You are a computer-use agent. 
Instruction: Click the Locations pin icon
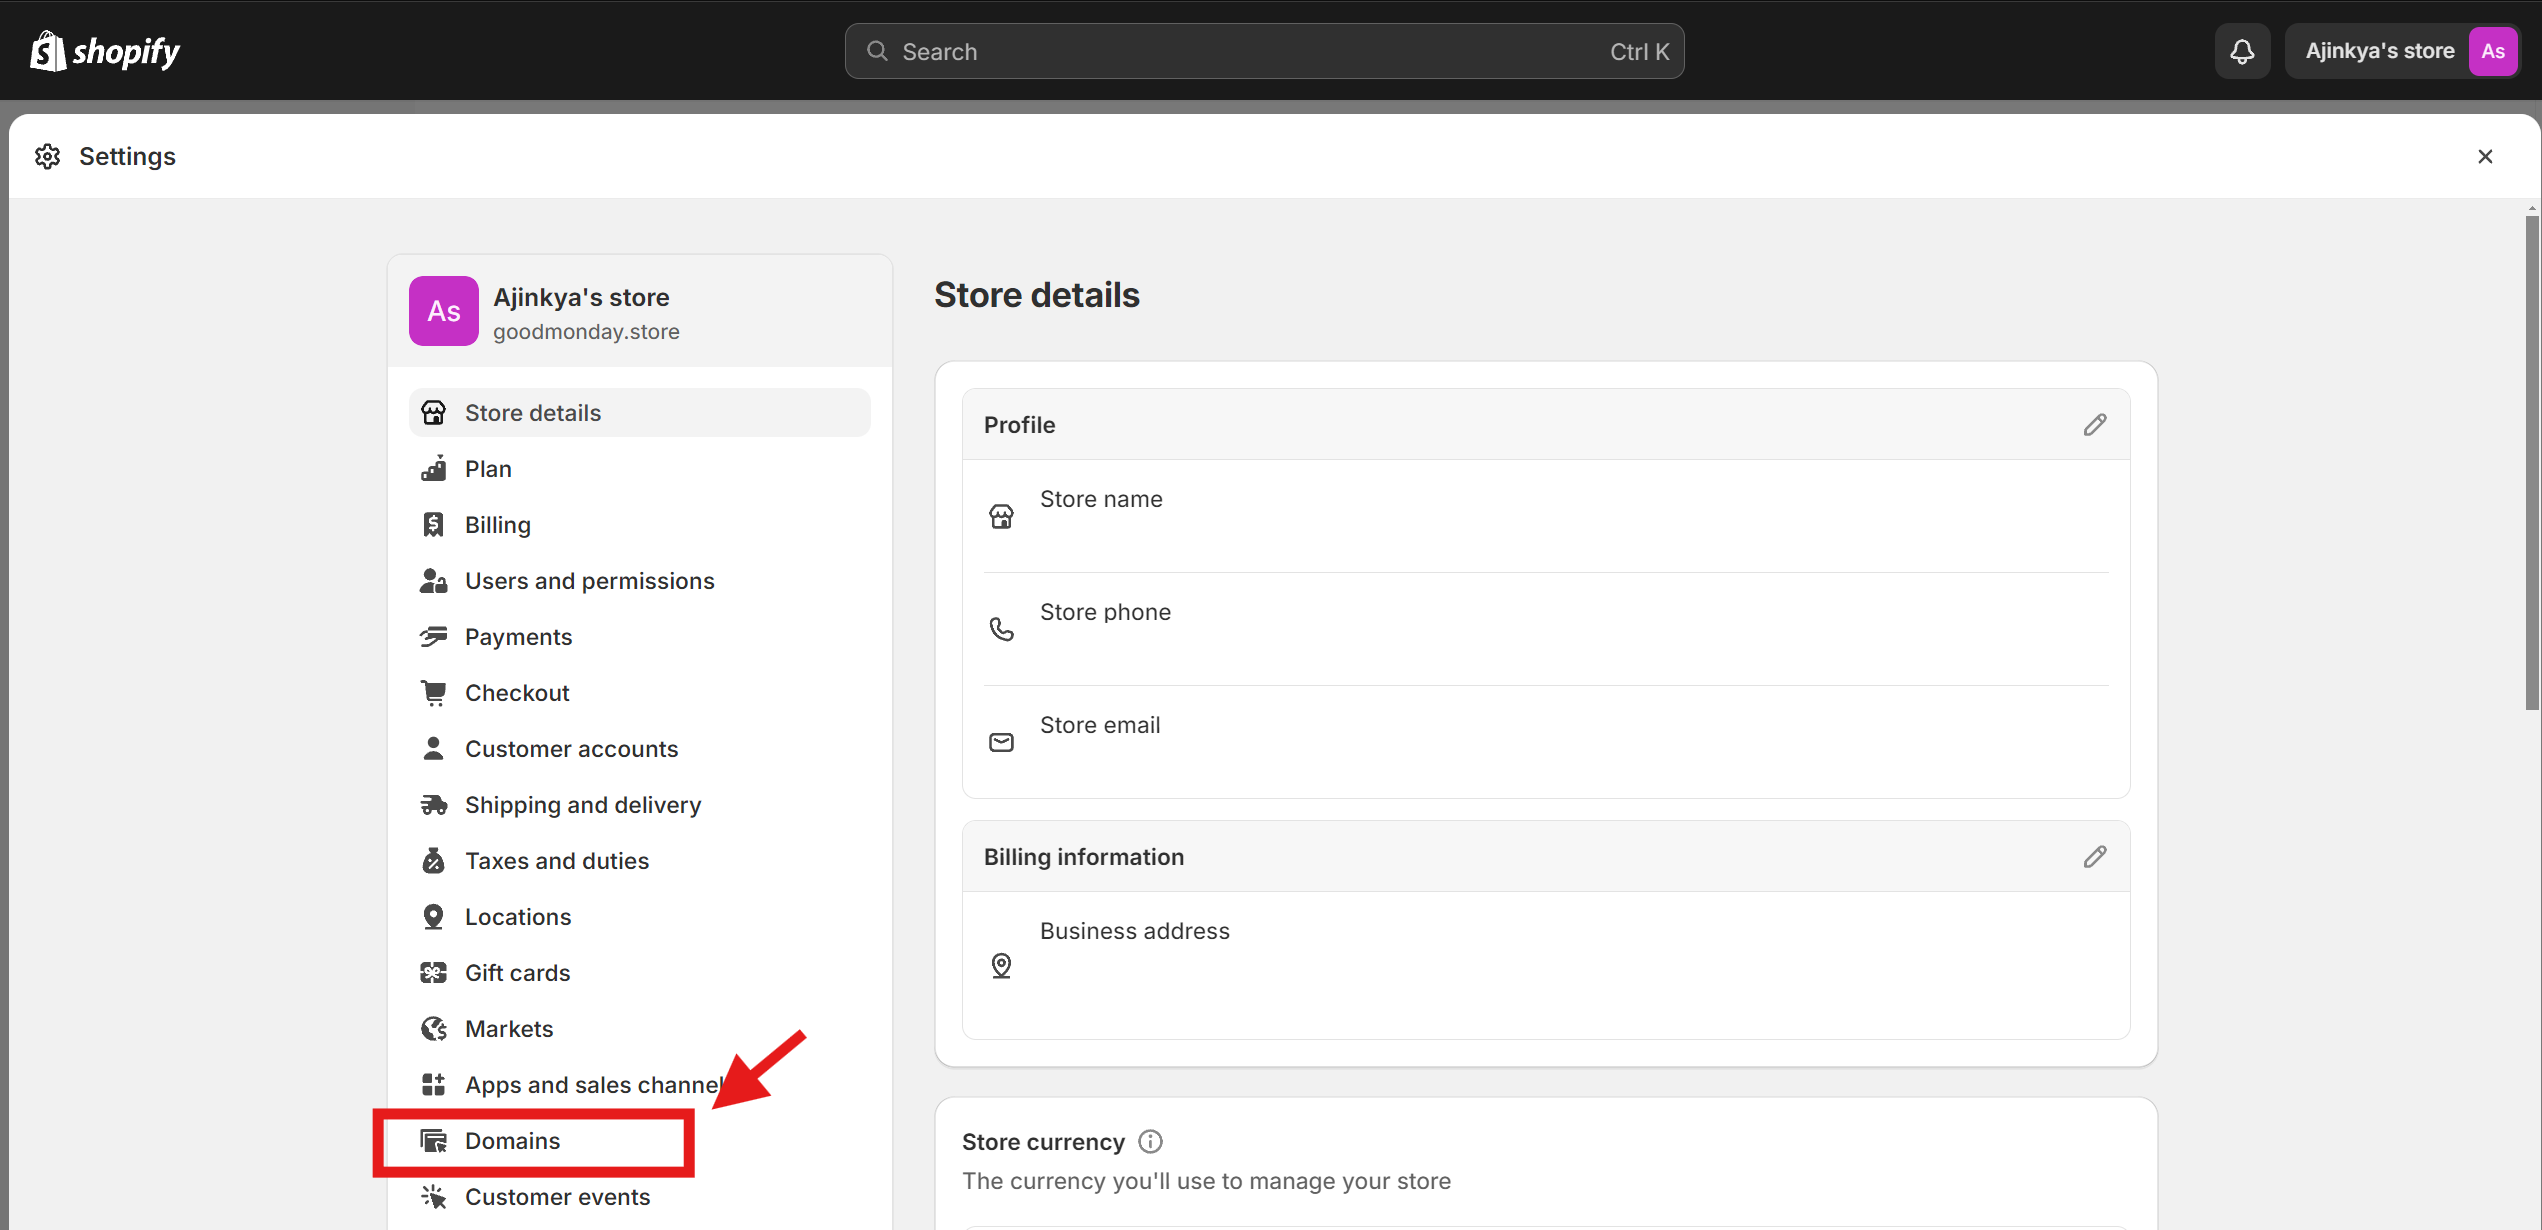[x=433, y=917]
